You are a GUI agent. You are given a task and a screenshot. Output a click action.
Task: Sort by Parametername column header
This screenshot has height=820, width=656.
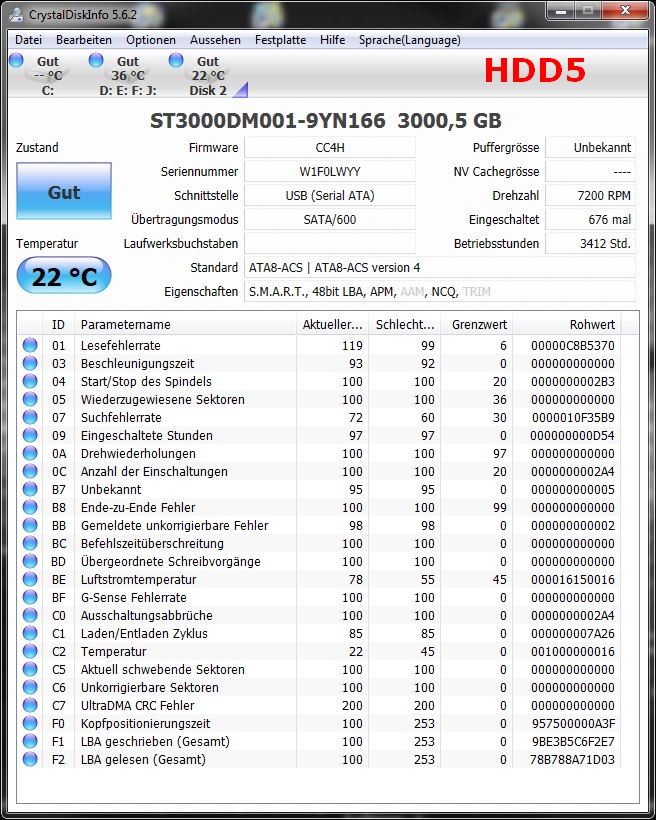click(185, 324)
